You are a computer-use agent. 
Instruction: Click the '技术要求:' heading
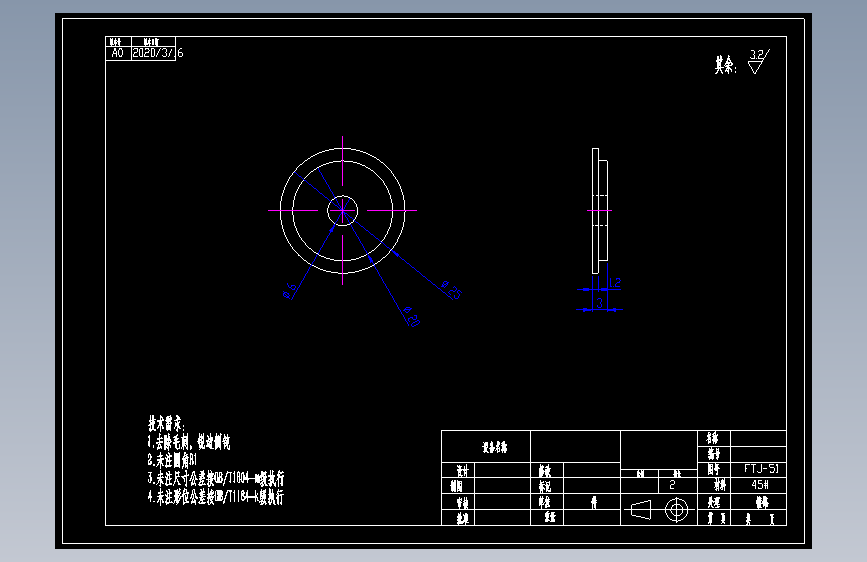[x=166, y=424]
